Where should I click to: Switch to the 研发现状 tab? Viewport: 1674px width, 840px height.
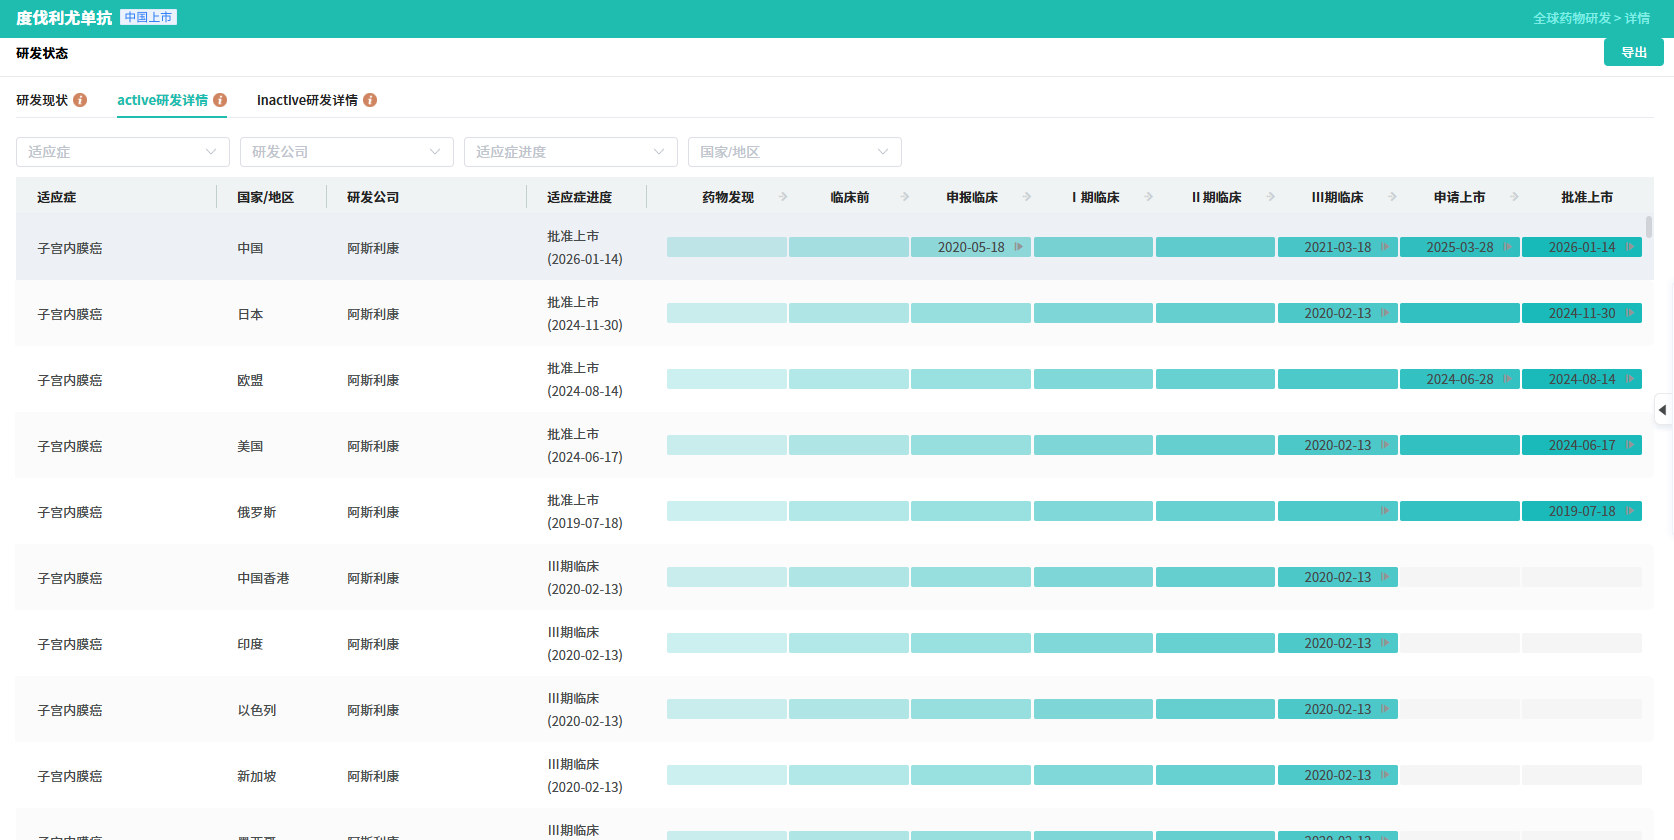coord(42,100)
